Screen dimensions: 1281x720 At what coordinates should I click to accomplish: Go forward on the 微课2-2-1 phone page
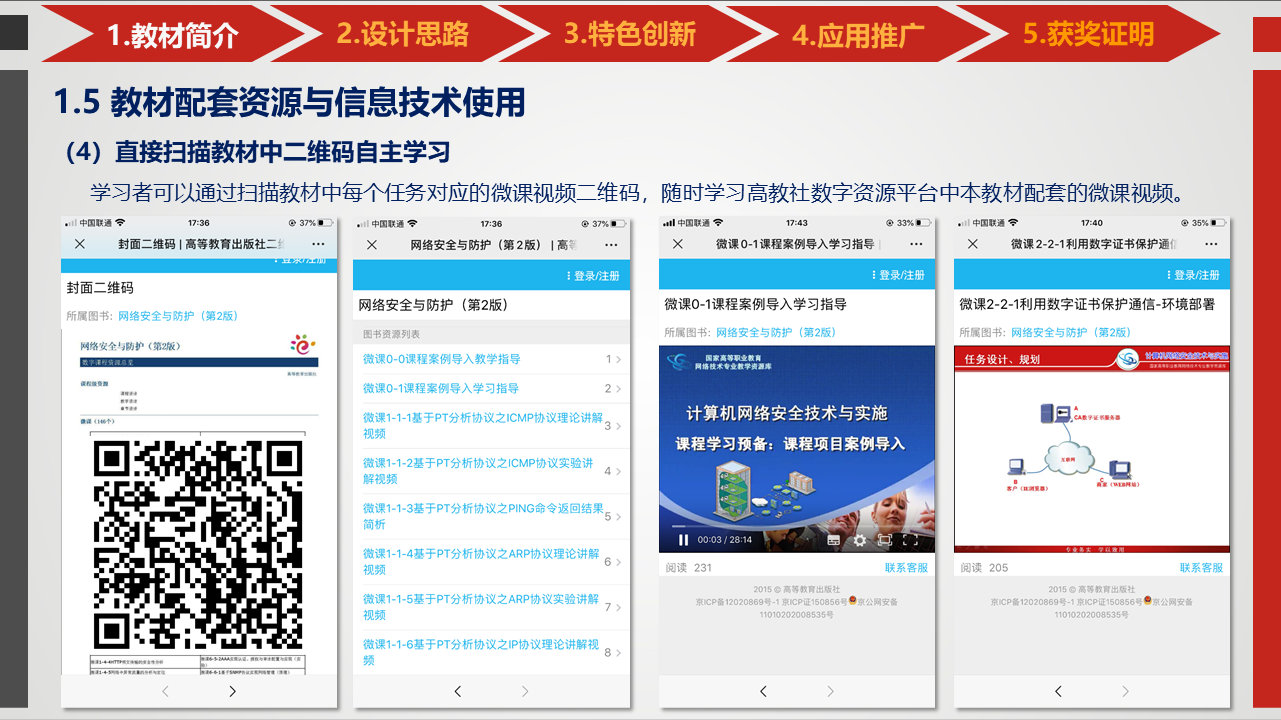pos(1125,691)
